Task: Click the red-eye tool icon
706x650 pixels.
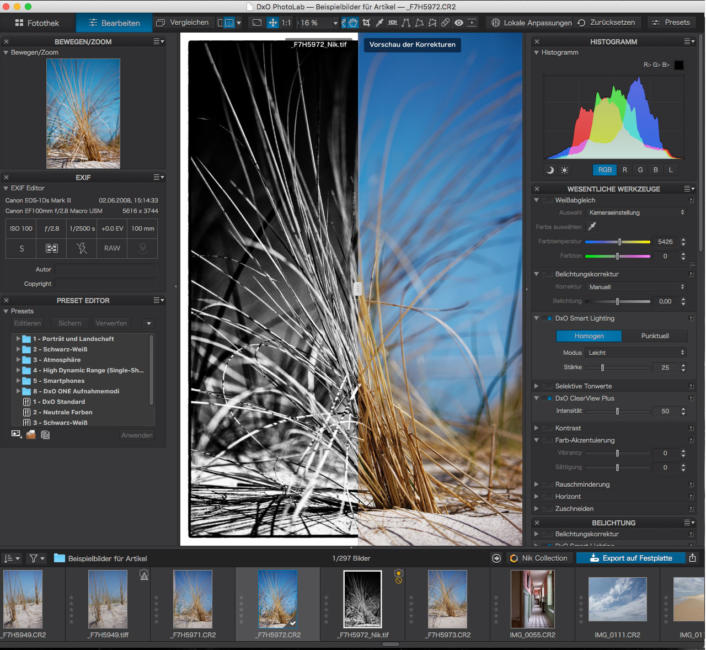Action: coord(458,23)
